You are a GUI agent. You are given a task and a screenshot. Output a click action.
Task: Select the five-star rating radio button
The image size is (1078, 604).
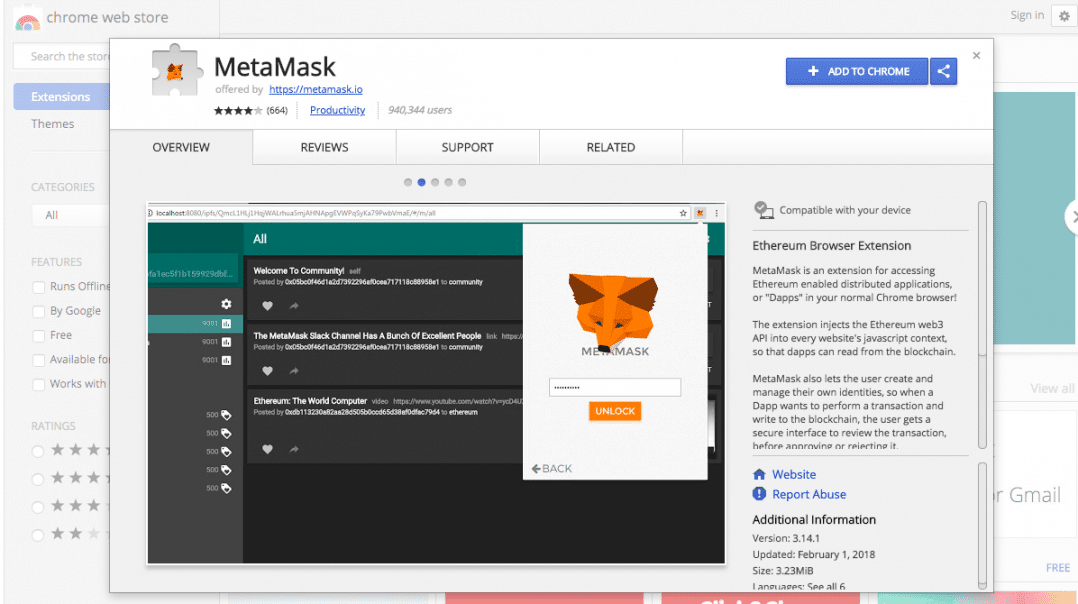click(x=38, y=451)
